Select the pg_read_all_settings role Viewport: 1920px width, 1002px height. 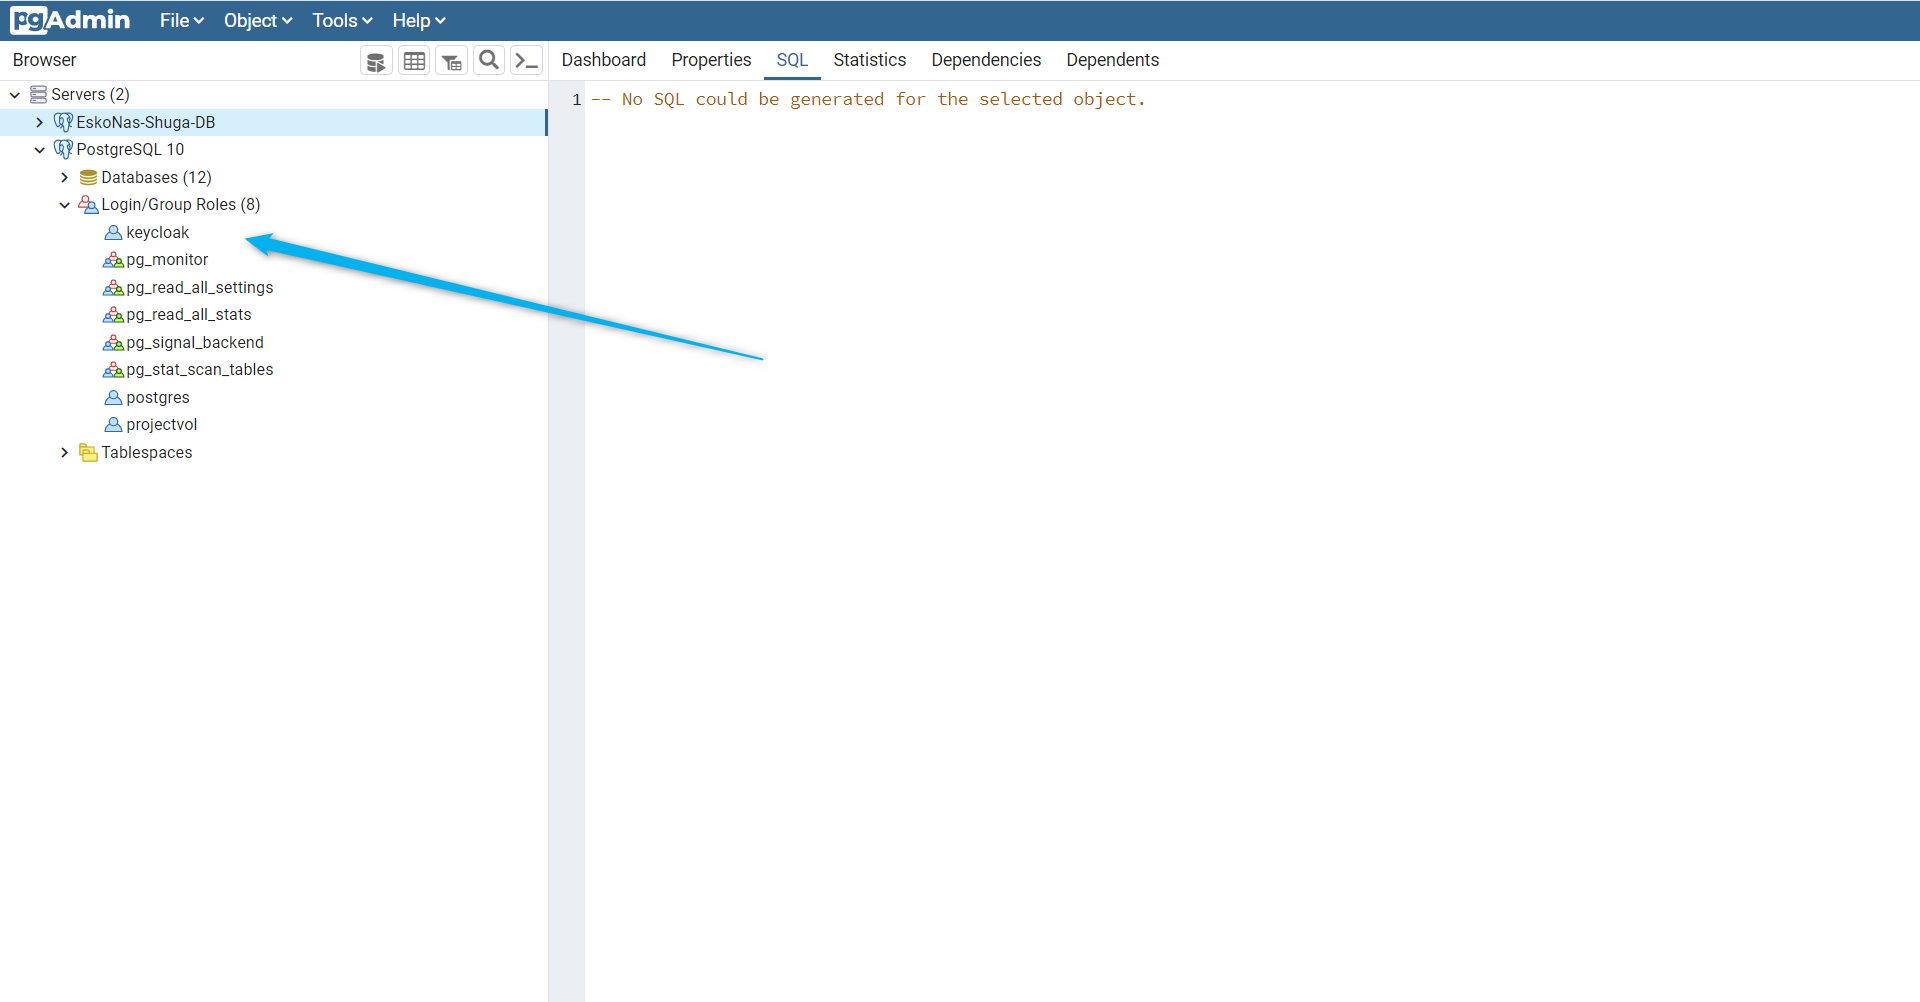coord(200,287)
